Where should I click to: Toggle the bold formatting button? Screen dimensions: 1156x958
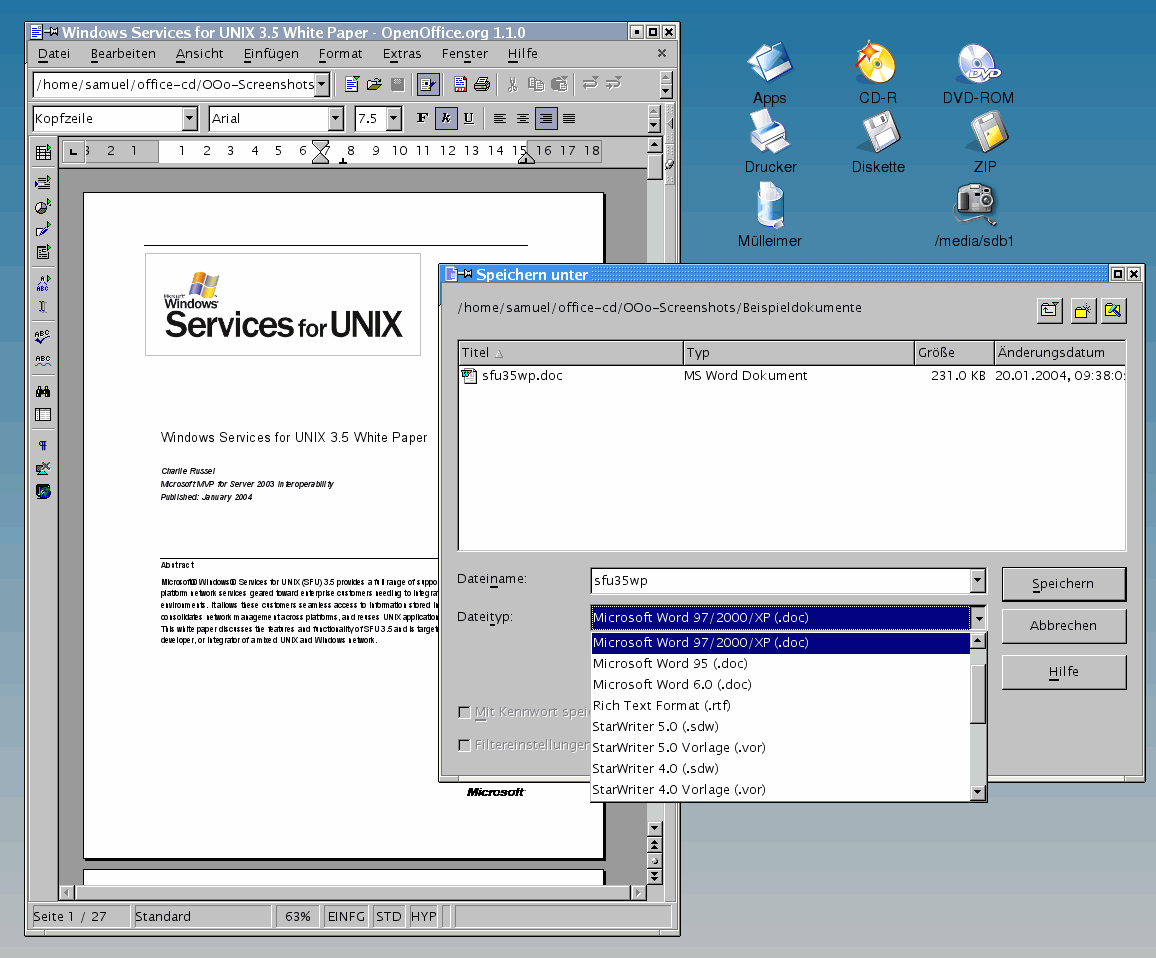click(422, 118)
